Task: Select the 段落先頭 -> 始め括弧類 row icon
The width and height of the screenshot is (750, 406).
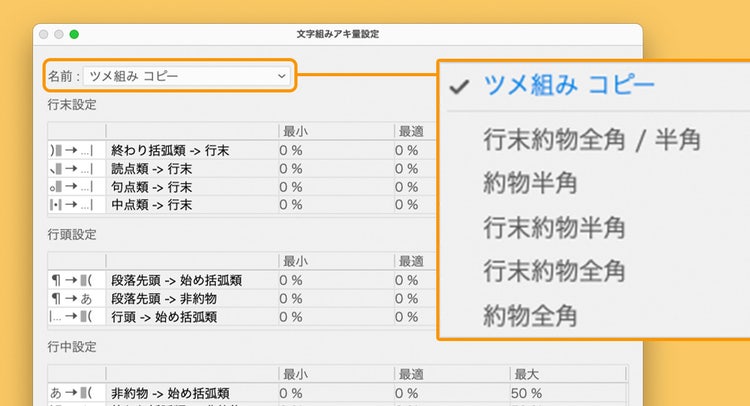Action: (x=76, y=280)
